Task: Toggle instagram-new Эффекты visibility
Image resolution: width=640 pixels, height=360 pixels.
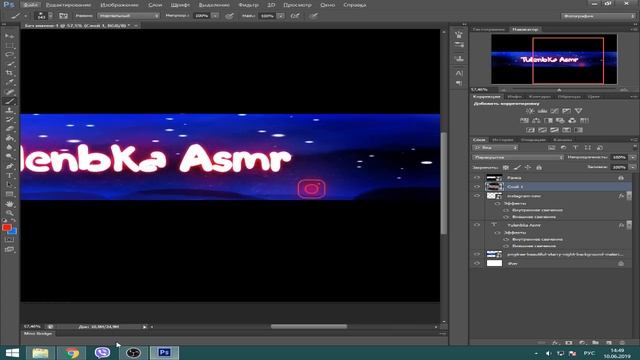Action: point(498,203)
